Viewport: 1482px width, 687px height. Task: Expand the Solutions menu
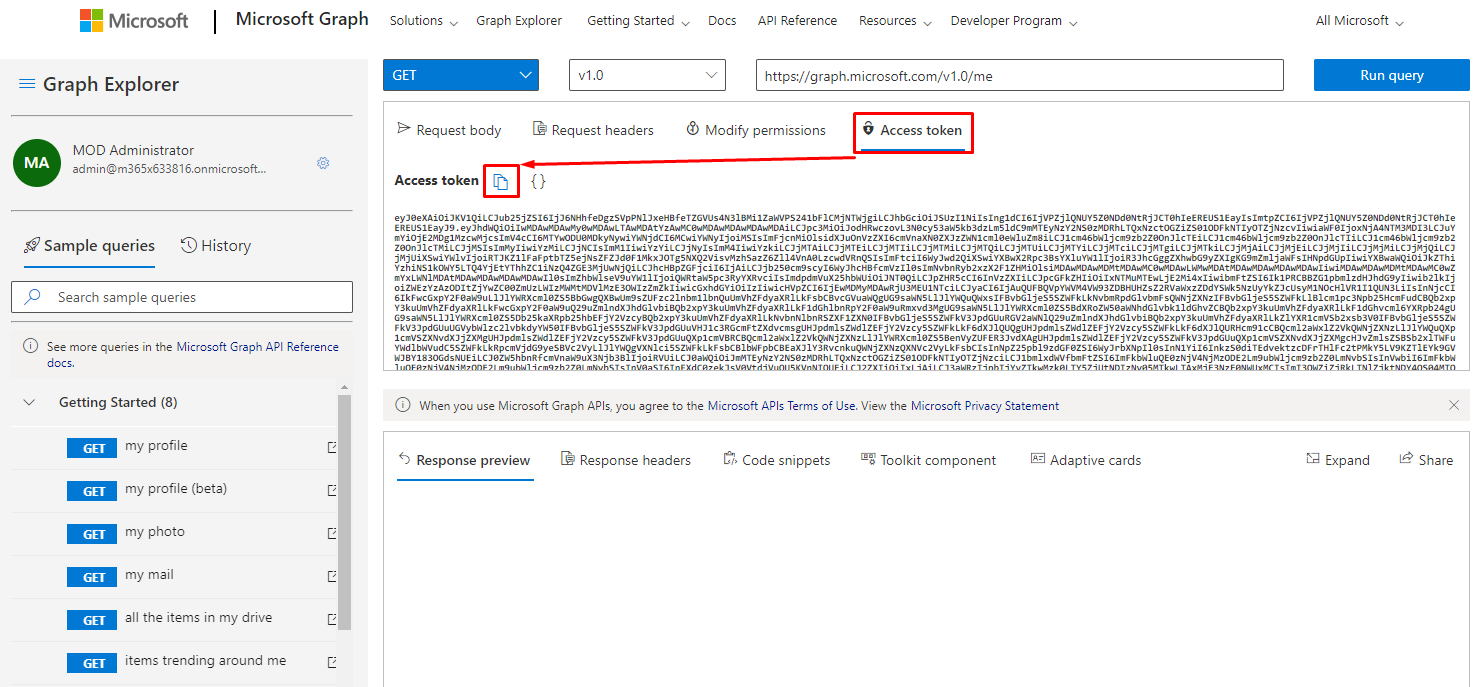pyautogui.click(x=423, y=21)
